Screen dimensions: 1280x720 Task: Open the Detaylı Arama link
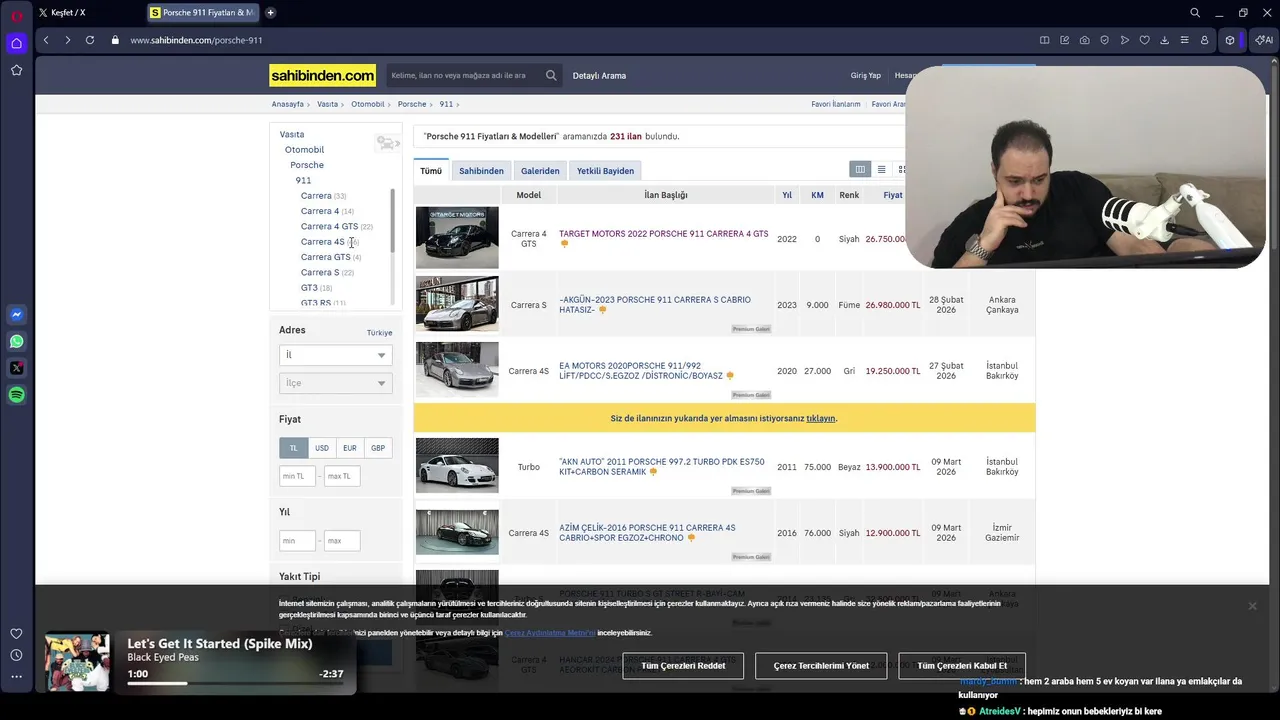tap(599, 76)
